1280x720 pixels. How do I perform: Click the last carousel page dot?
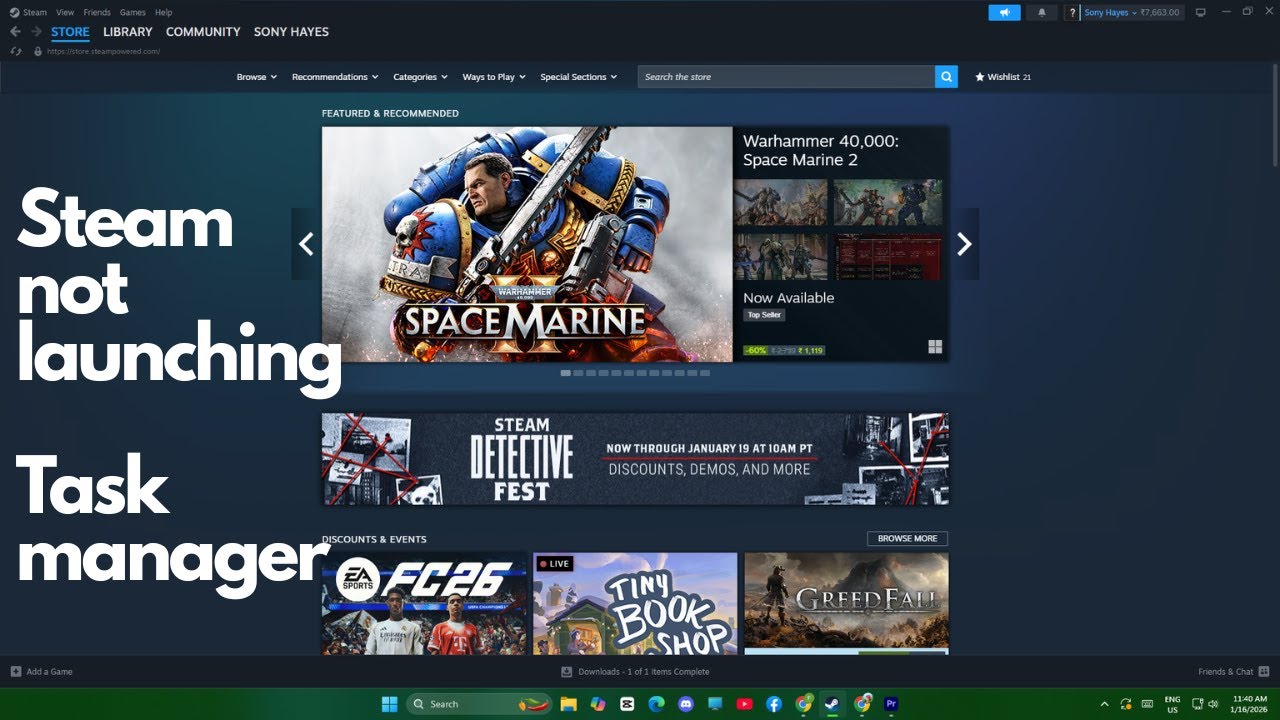(x=705, y=373)
